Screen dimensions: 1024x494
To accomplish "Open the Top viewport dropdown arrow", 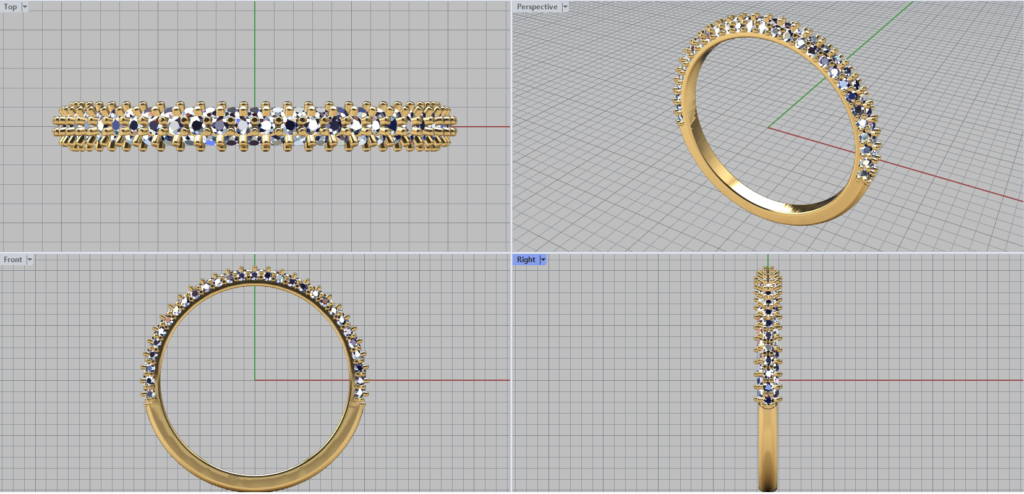I will coord(25,7).
